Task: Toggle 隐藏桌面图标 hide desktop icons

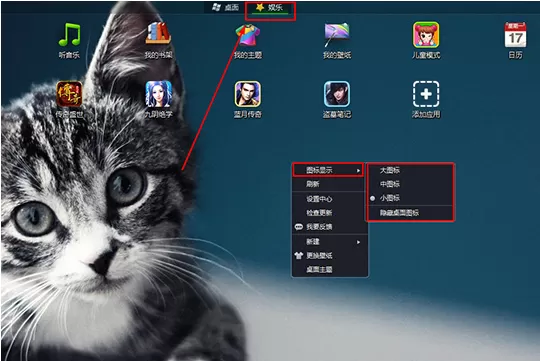Action: [x=410, y=213]
